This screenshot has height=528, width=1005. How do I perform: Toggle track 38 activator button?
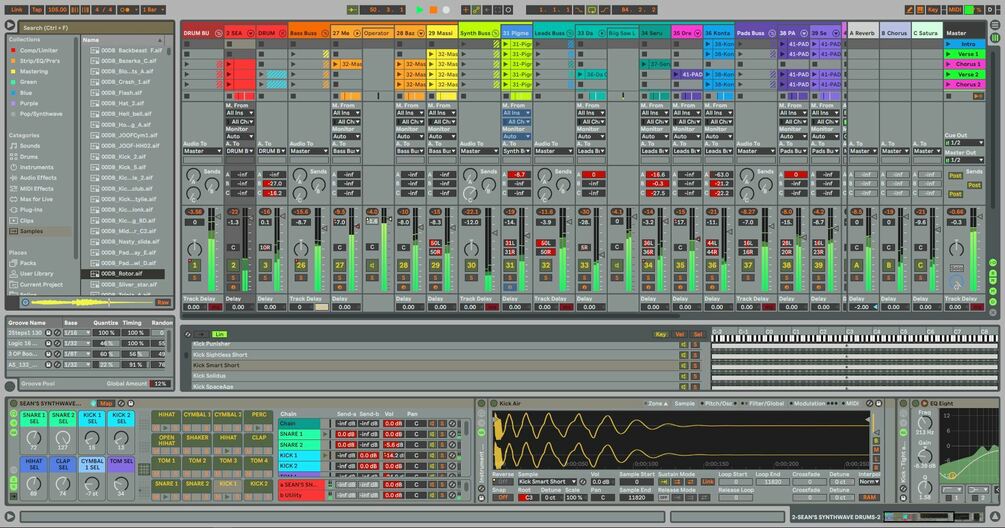tap(786, 265)
